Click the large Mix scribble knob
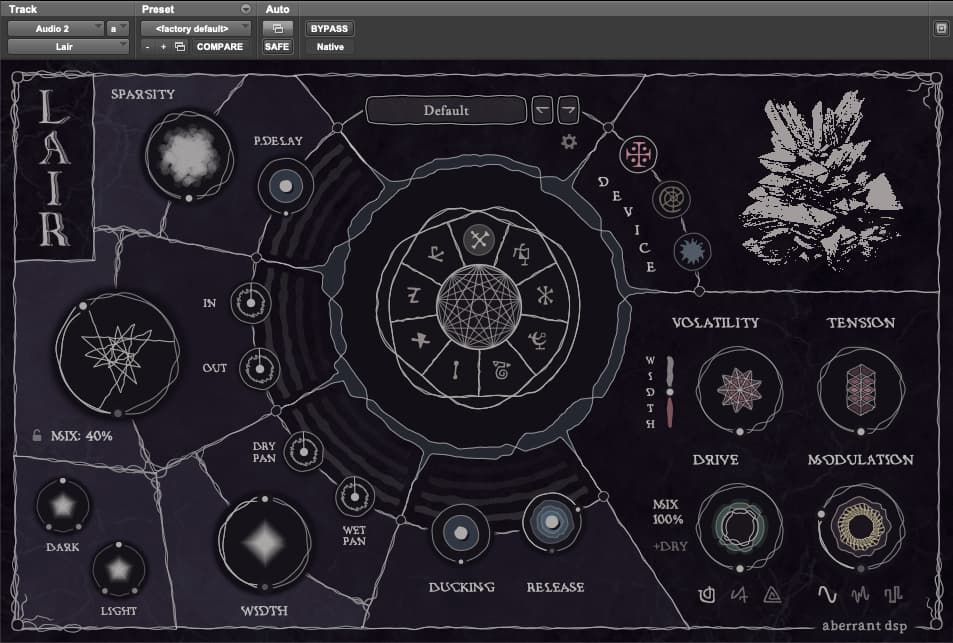Viewport: 953px width, 643px height. 117,354
